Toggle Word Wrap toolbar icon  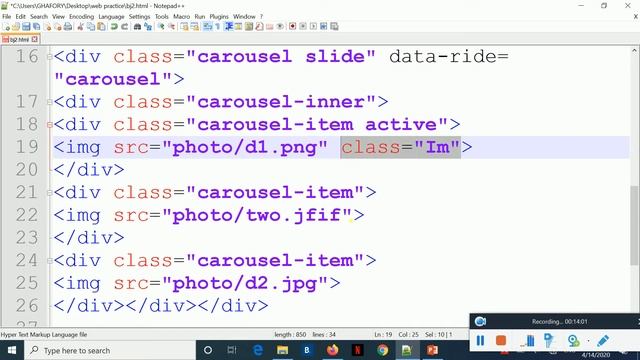tap(207, 27)
